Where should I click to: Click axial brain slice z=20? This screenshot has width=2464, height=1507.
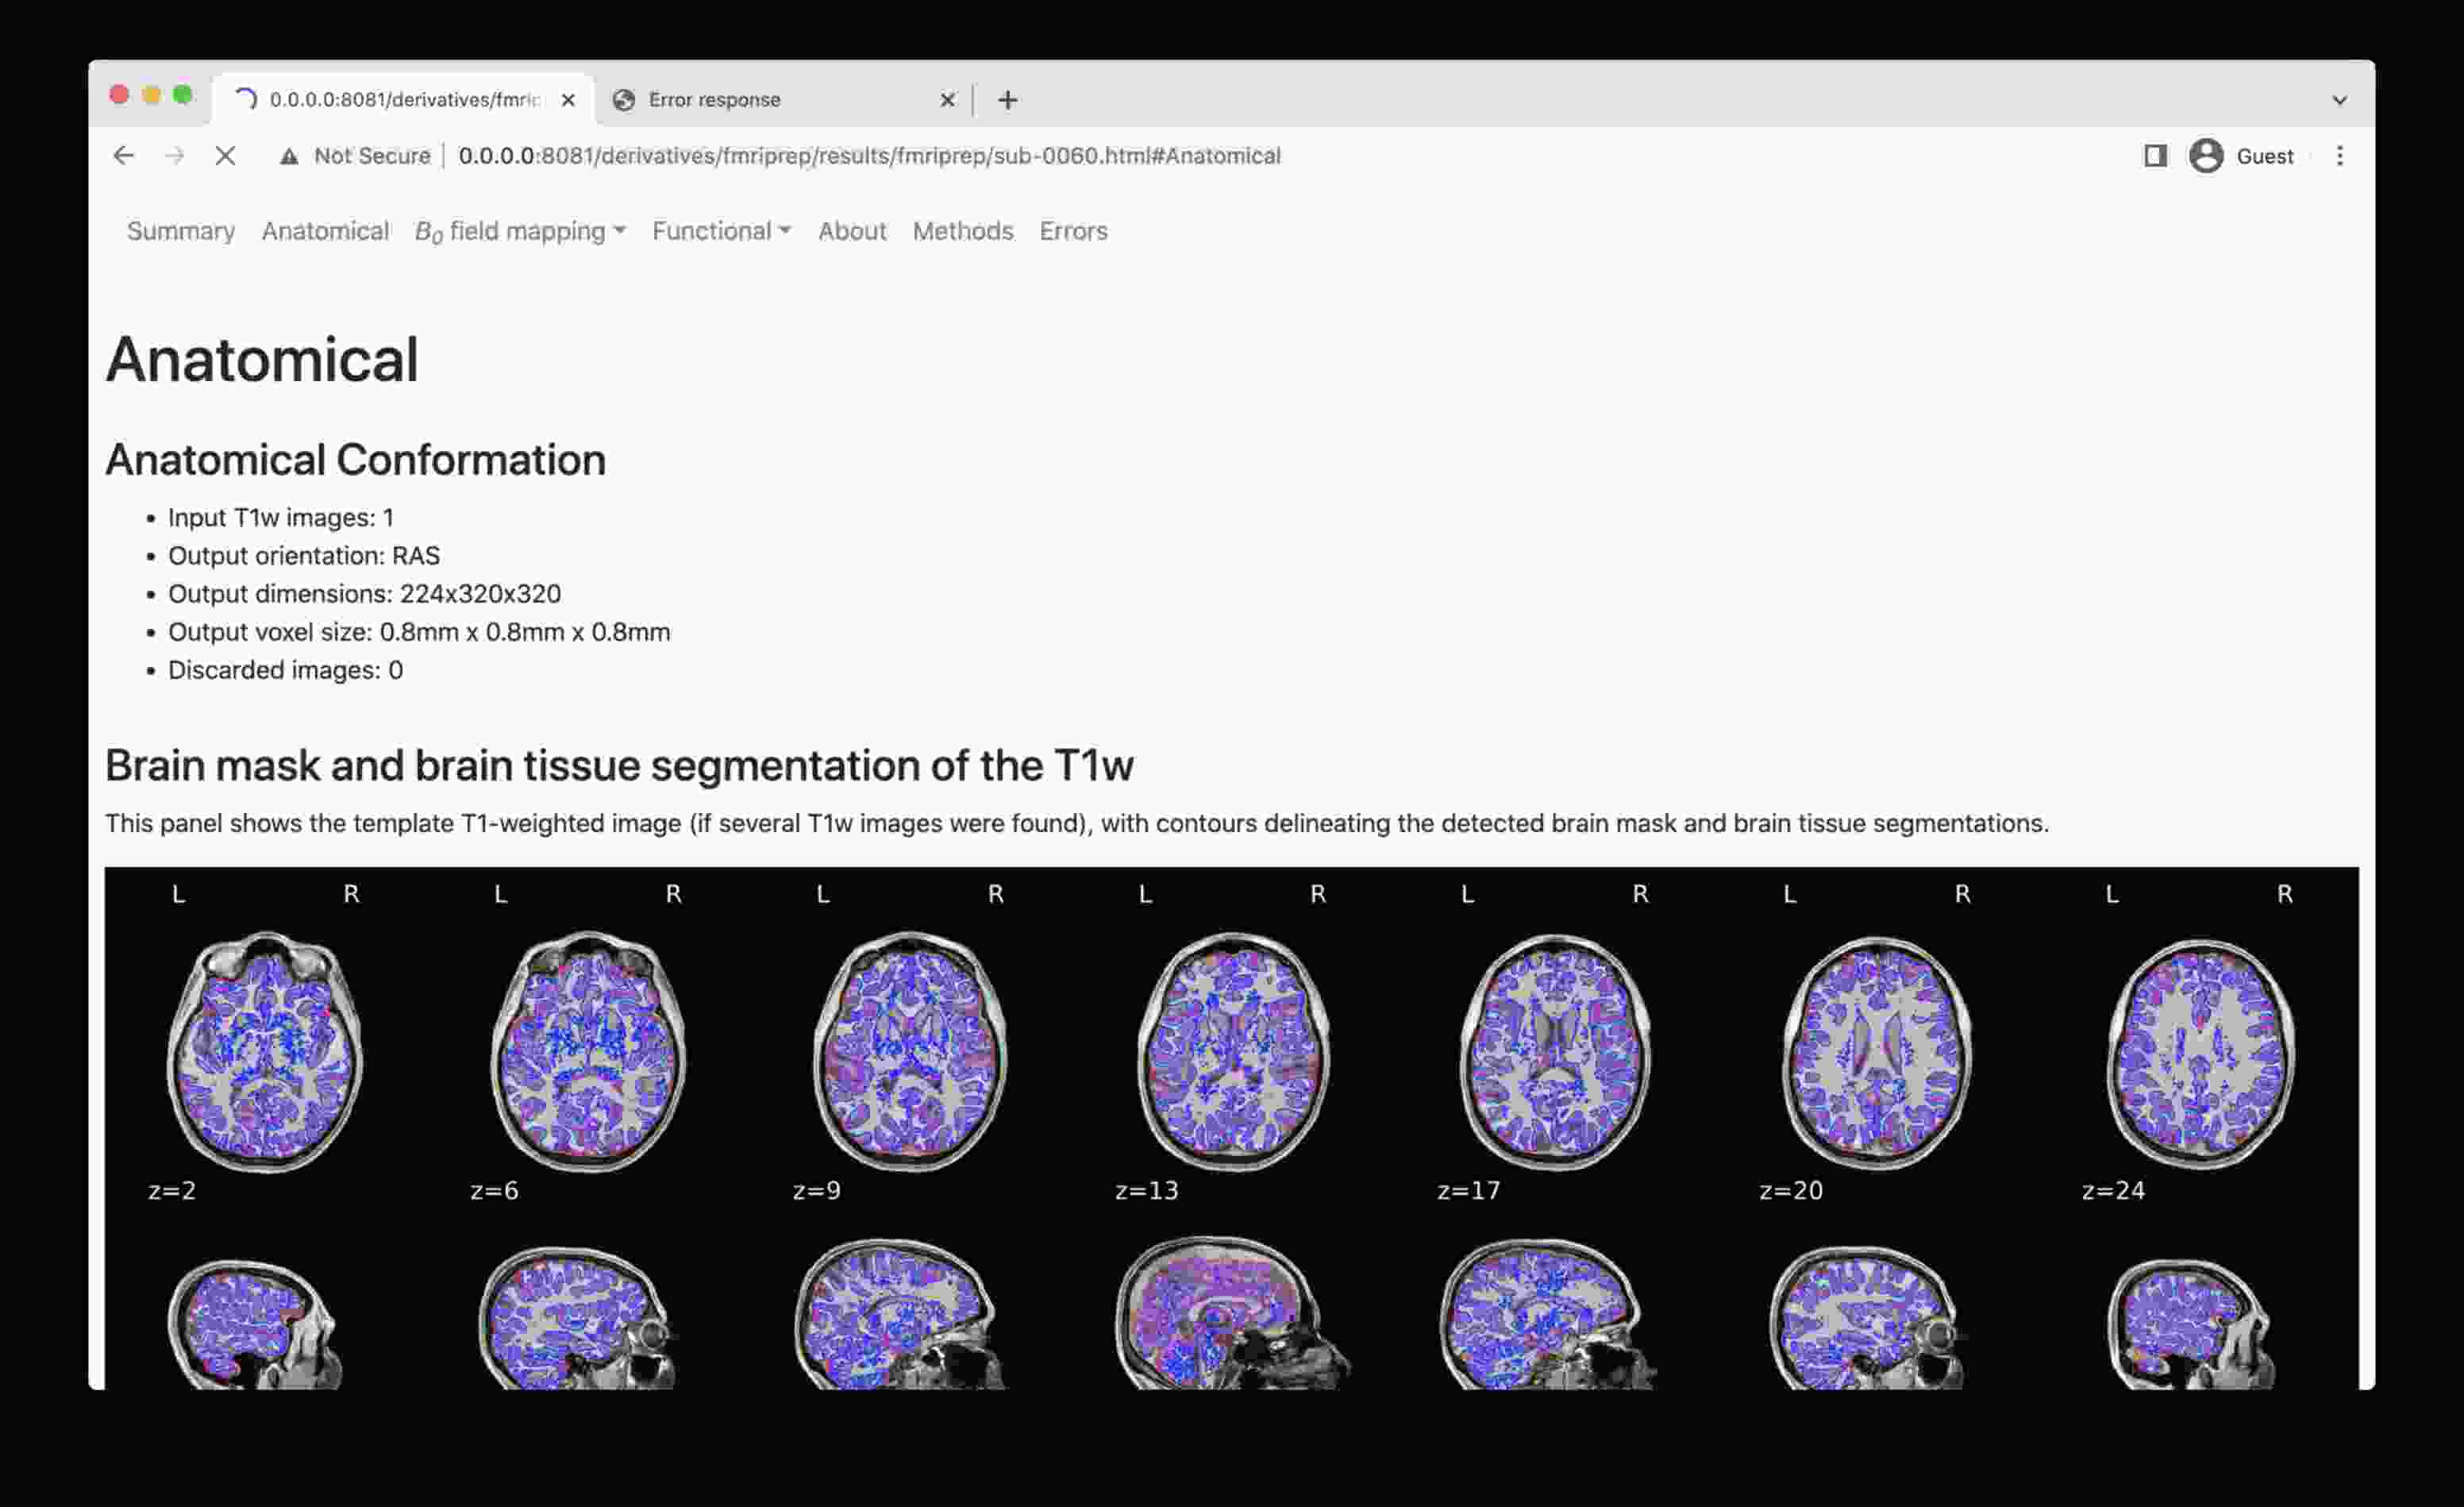point(1877,1052)
